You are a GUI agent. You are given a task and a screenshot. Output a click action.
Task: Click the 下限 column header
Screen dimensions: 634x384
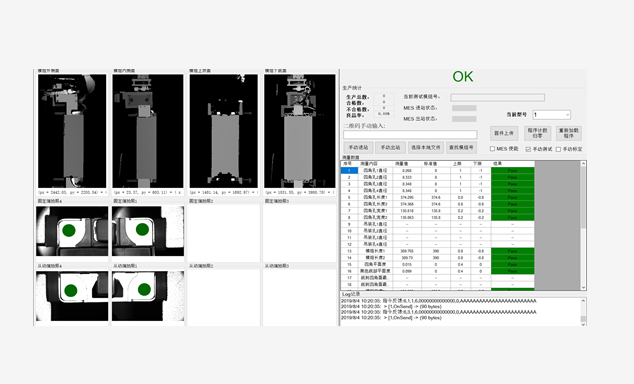(481, 164)
